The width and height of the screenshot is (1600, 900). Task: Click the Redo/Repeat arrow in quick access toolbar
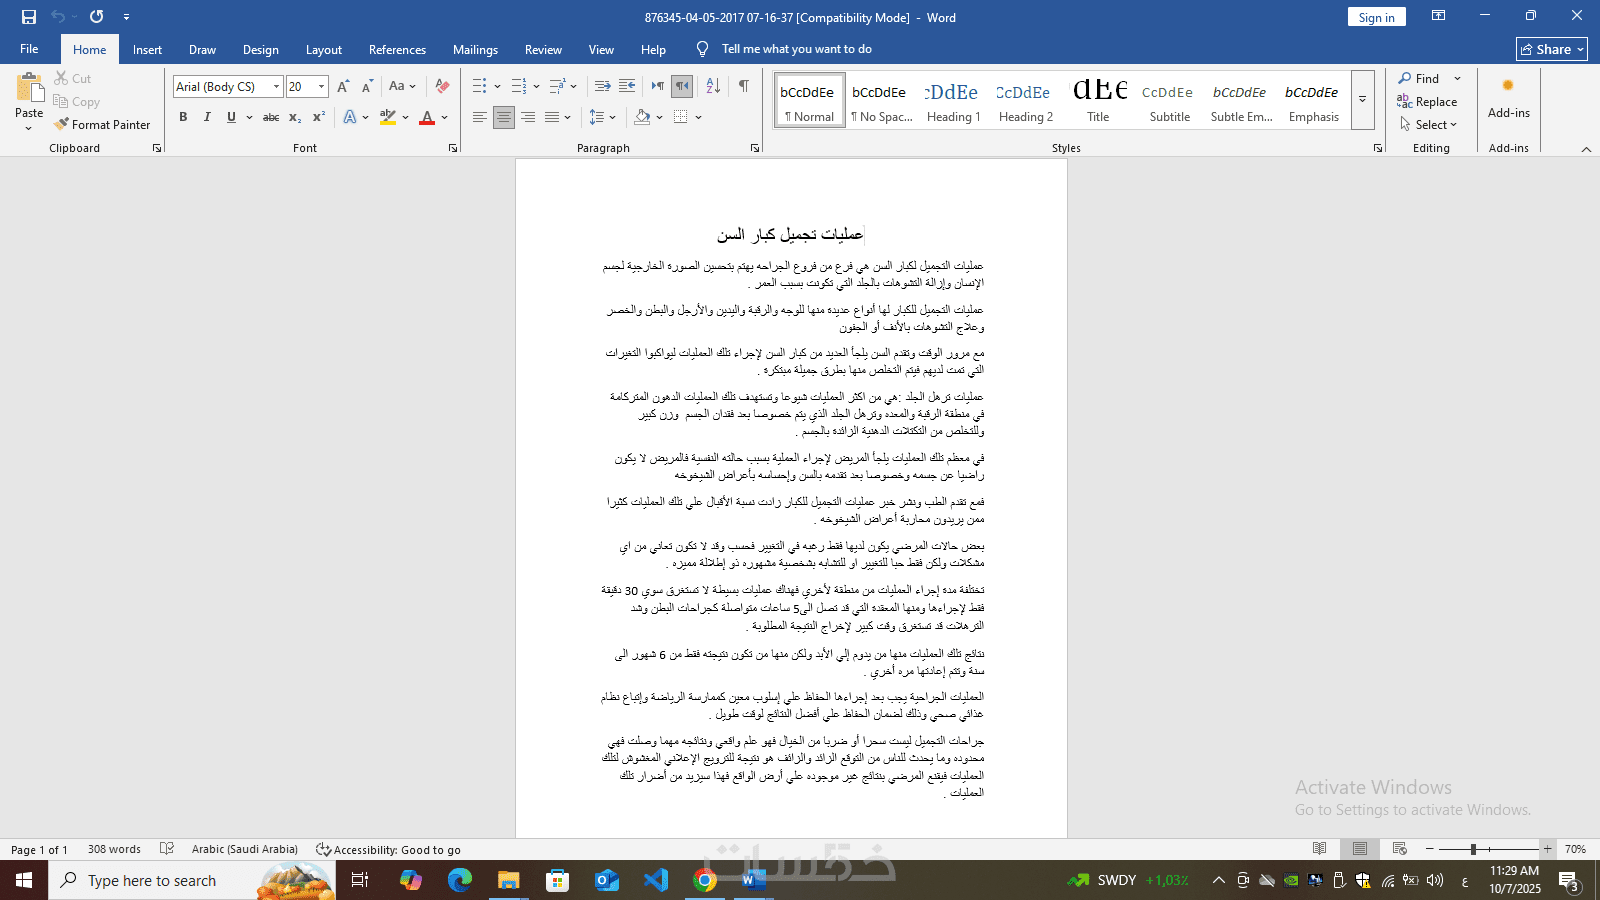96,17
